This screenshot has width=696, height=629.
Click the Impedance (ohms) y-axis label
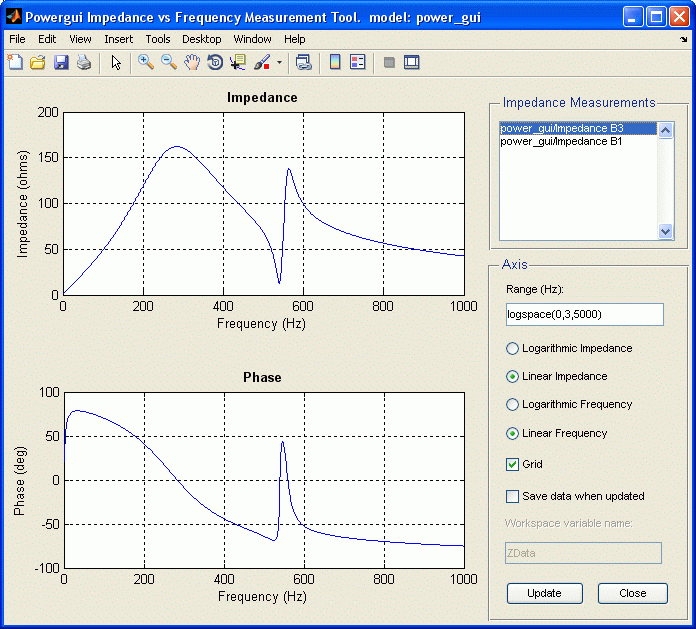point(22,204)
